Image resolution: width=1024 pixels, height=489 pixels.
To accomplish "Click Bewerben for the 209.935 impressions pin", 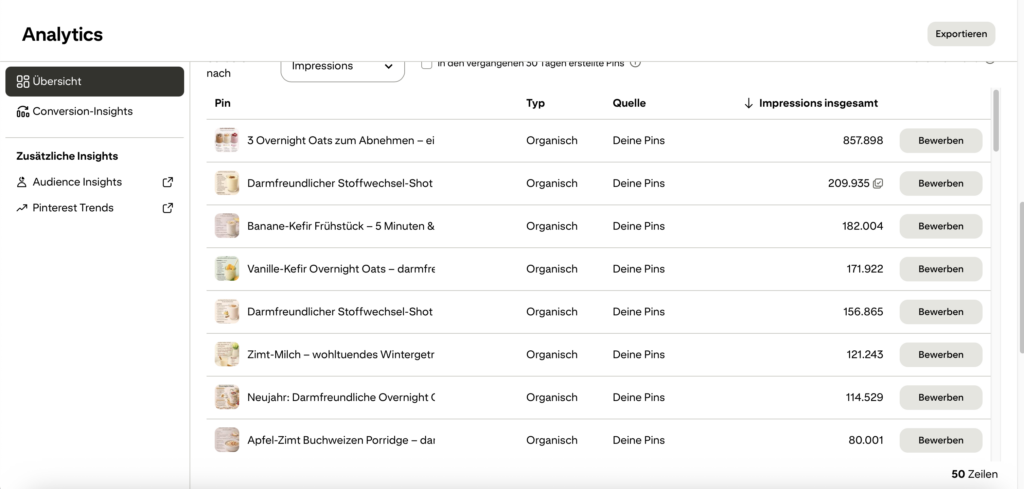I will (940, 183).
